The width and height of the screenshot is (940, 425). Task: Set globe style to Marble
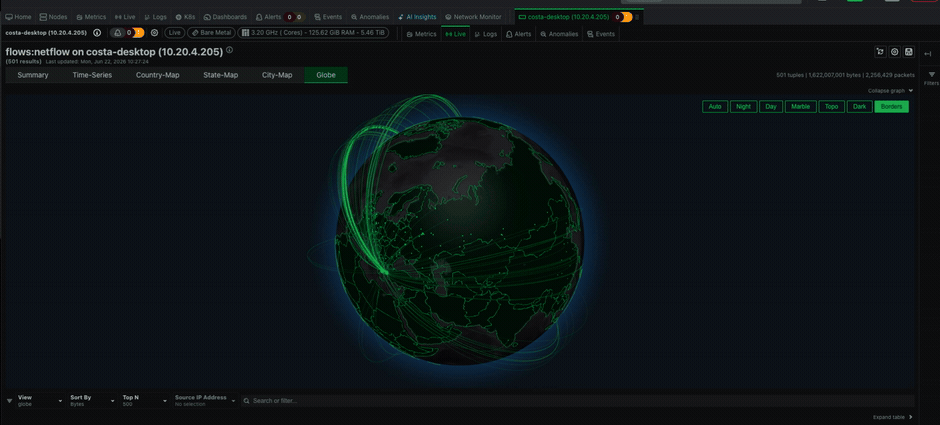click(x=800, y=107)
